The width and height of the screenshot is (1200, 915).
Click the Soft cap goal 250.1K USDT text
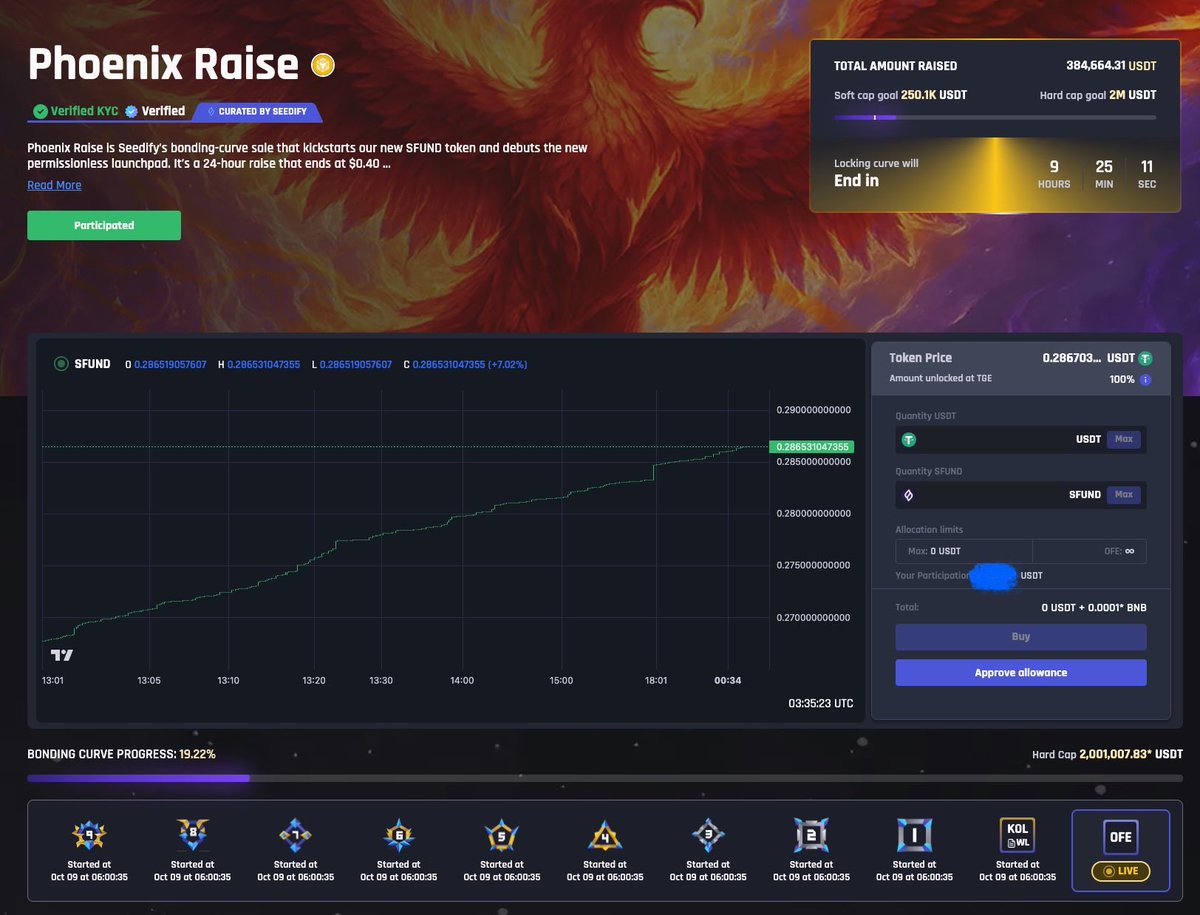(900, 95)
